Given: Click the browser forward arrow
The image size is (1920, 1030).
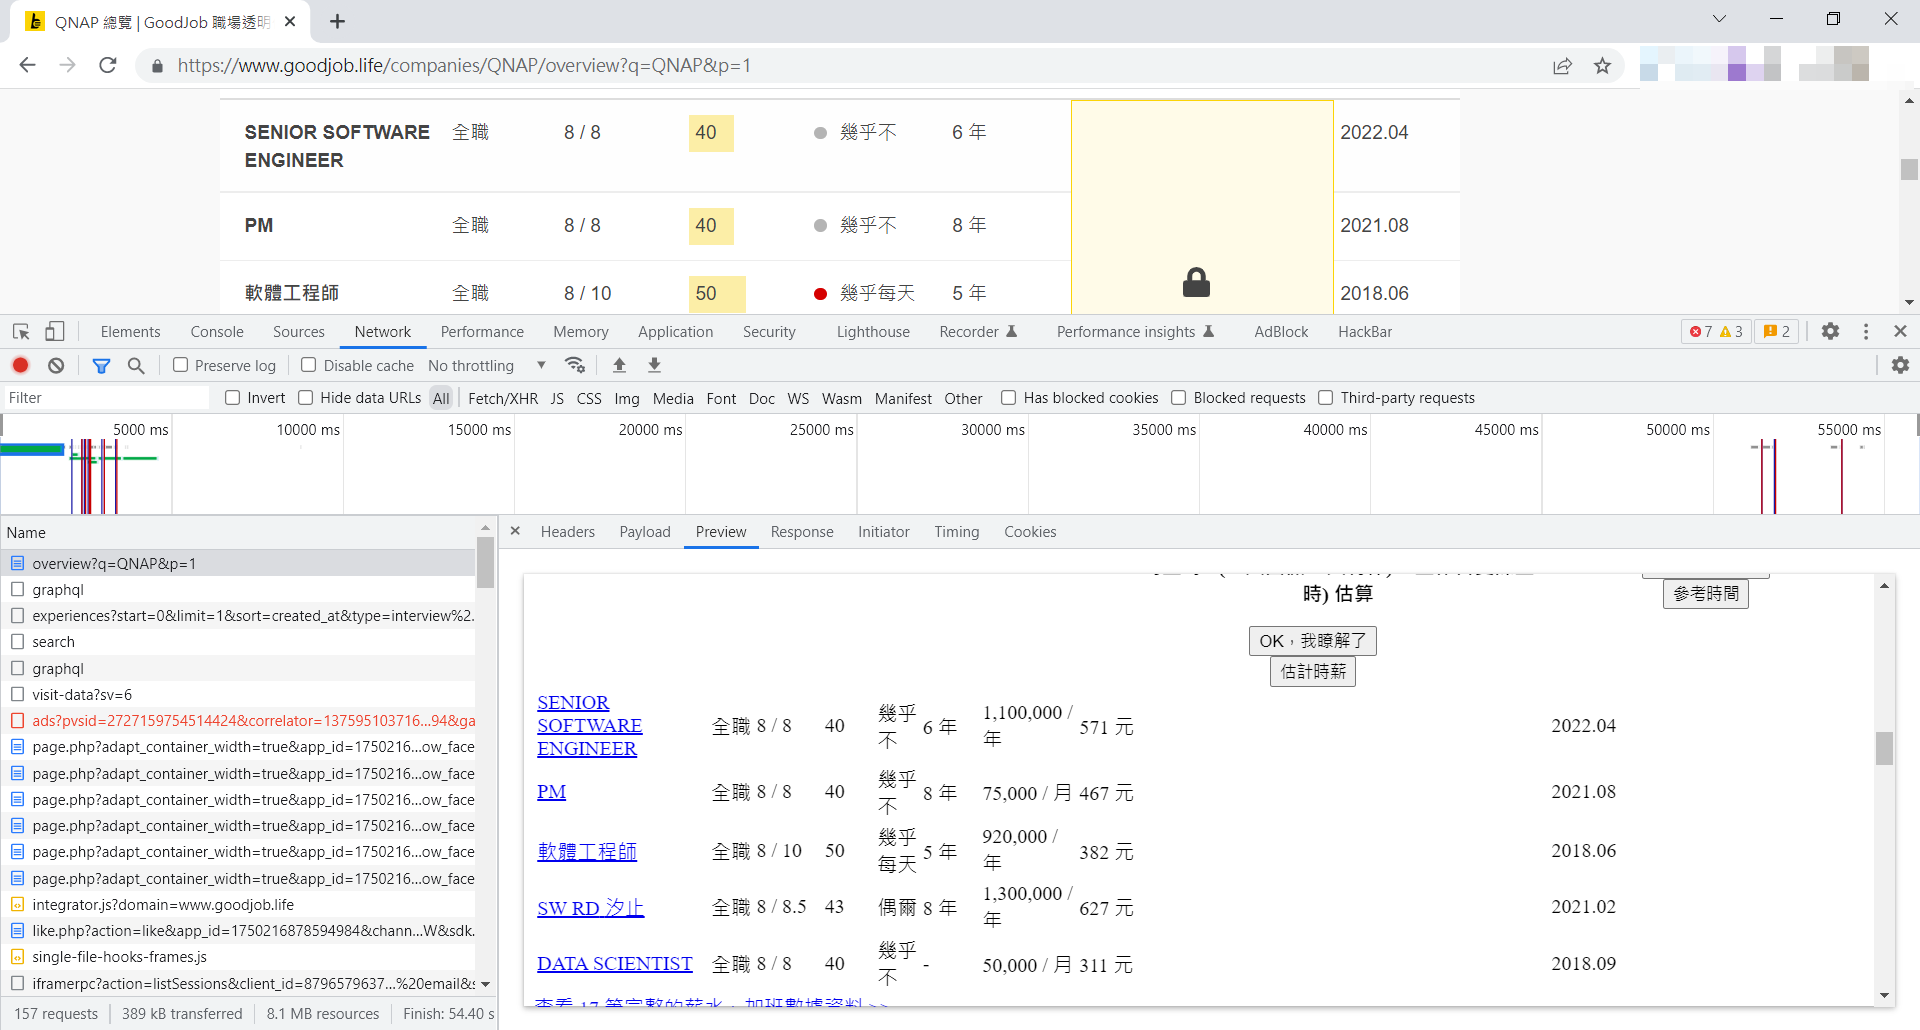Looking at the screenshot, I should click(67, 65).
